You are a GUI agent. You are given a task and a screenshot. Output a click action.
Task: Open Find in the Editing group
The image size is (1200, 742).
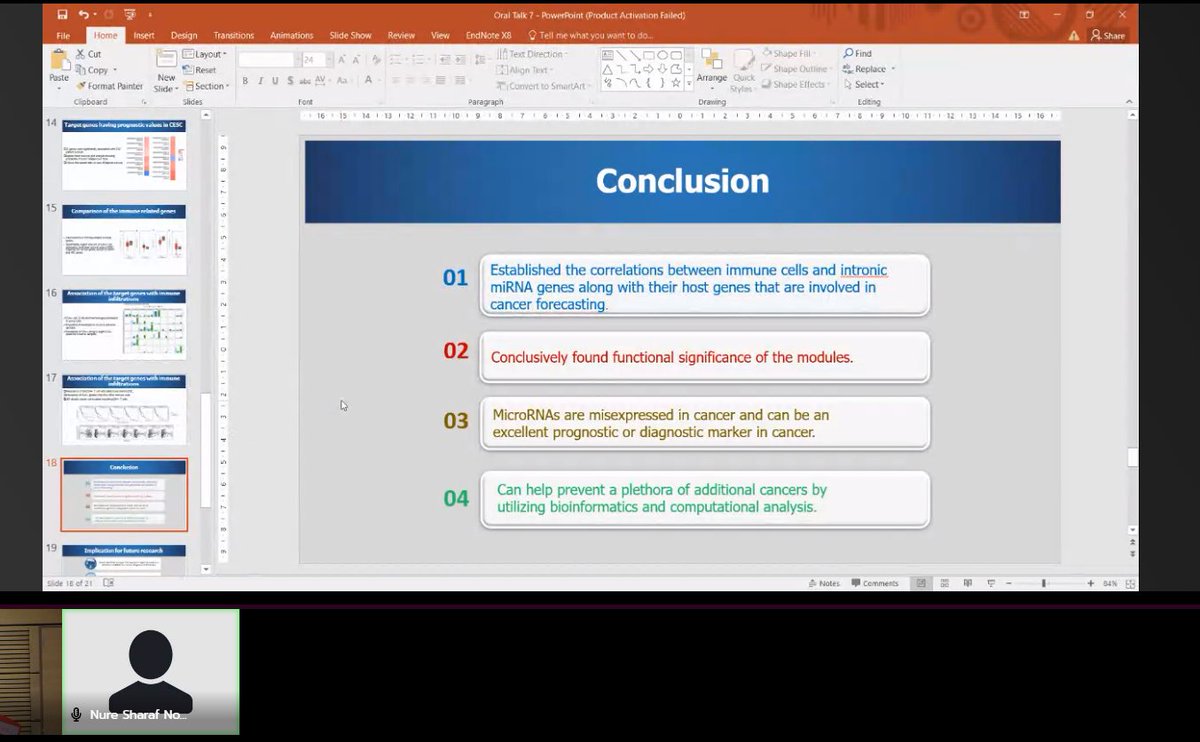[858, 54]
